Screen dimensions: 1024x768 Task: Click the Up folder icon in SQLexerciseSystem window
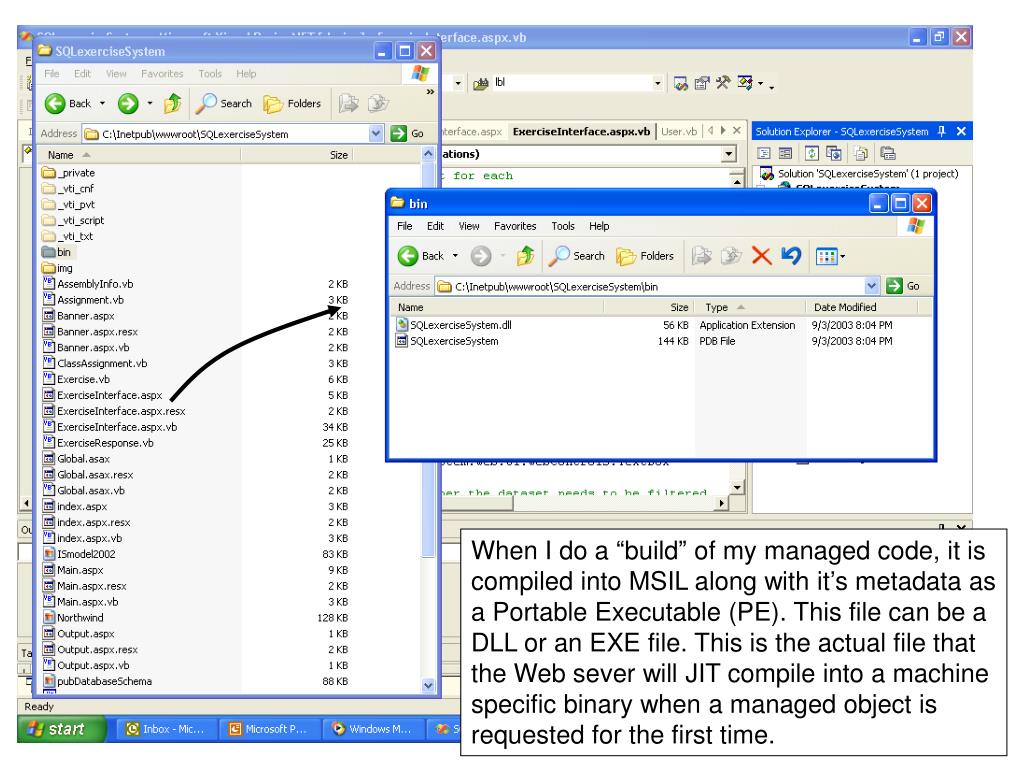172,103
